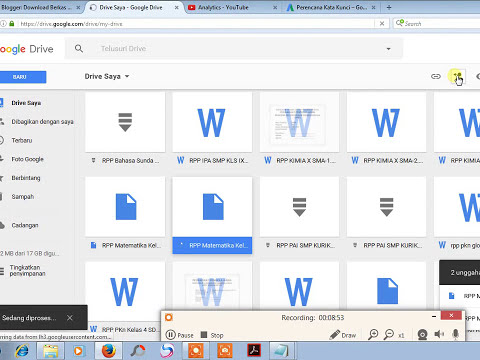Click the 2 unggahan upload panel header
Viewport: 480px width, 360px height.
(x=460, y=272)
